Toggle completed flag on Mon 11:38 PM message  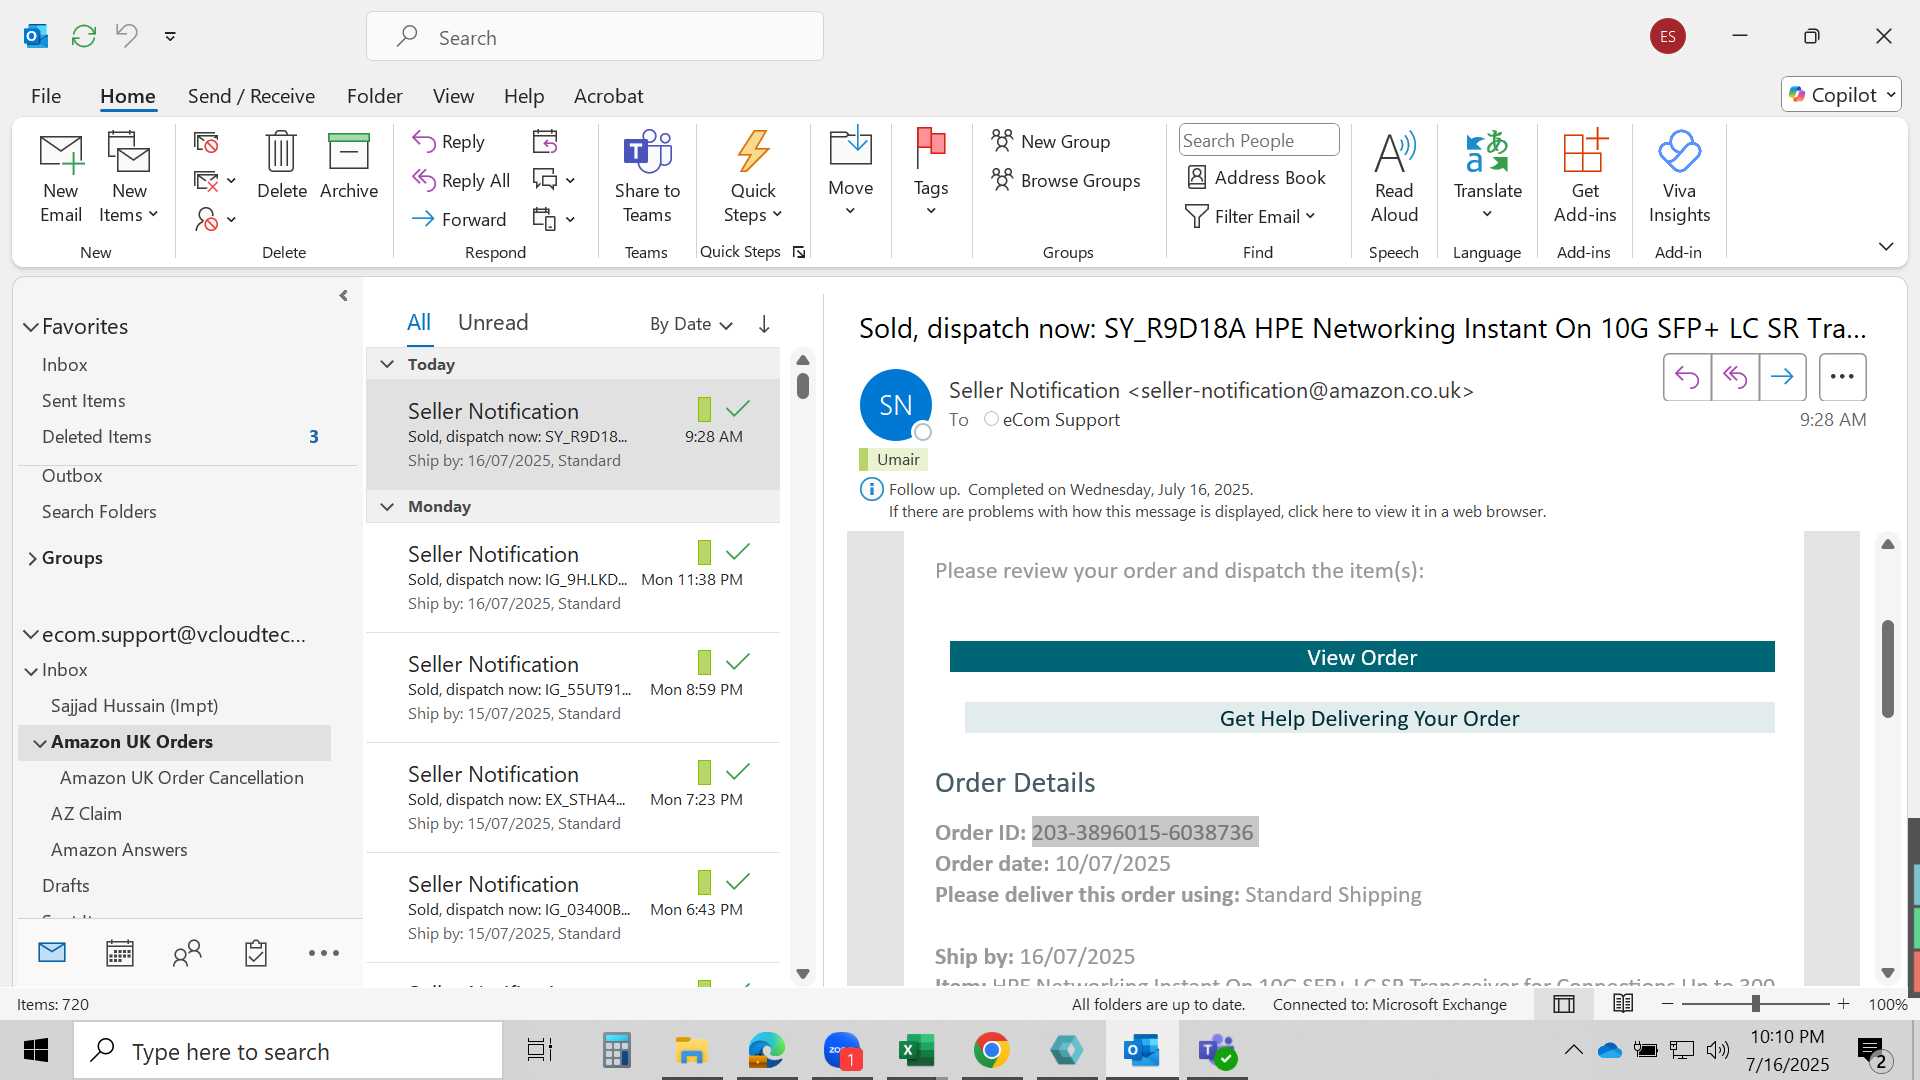[x=738, y=552]
